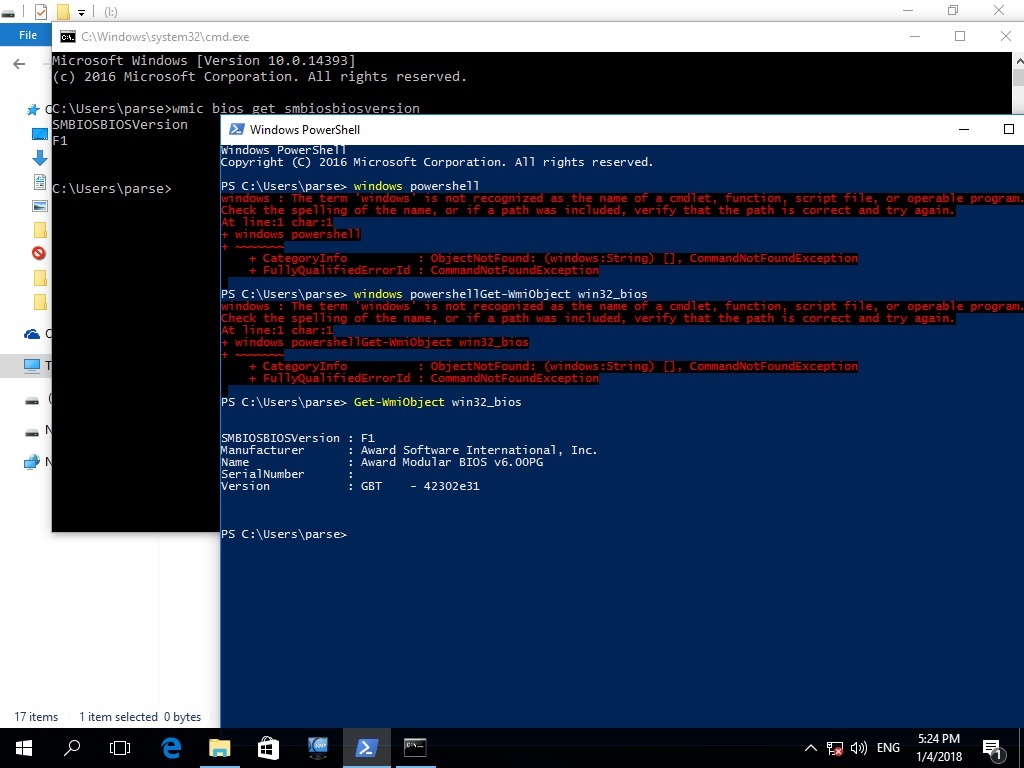
Task: Minimize the Windows PowerShell window
Action: pyautogui.click(x=963, y=129)
